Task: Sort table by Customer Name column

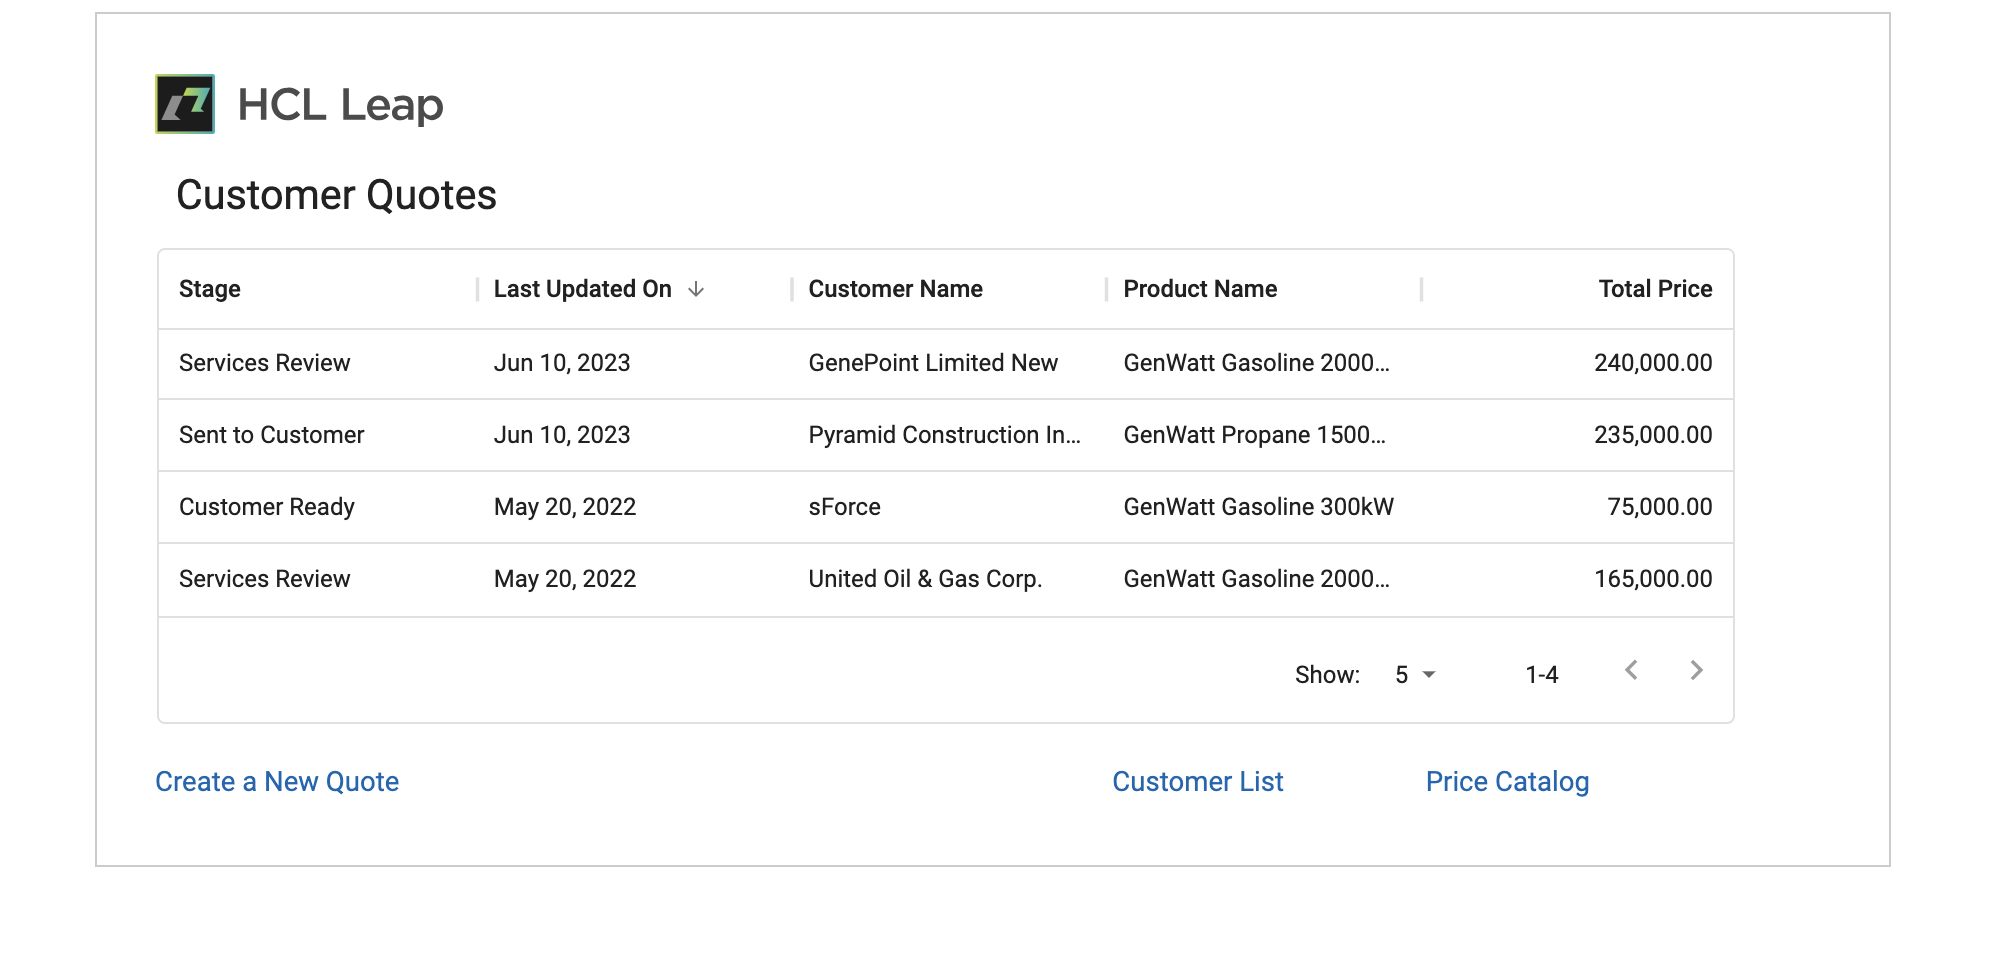Action: click(896, 289)
